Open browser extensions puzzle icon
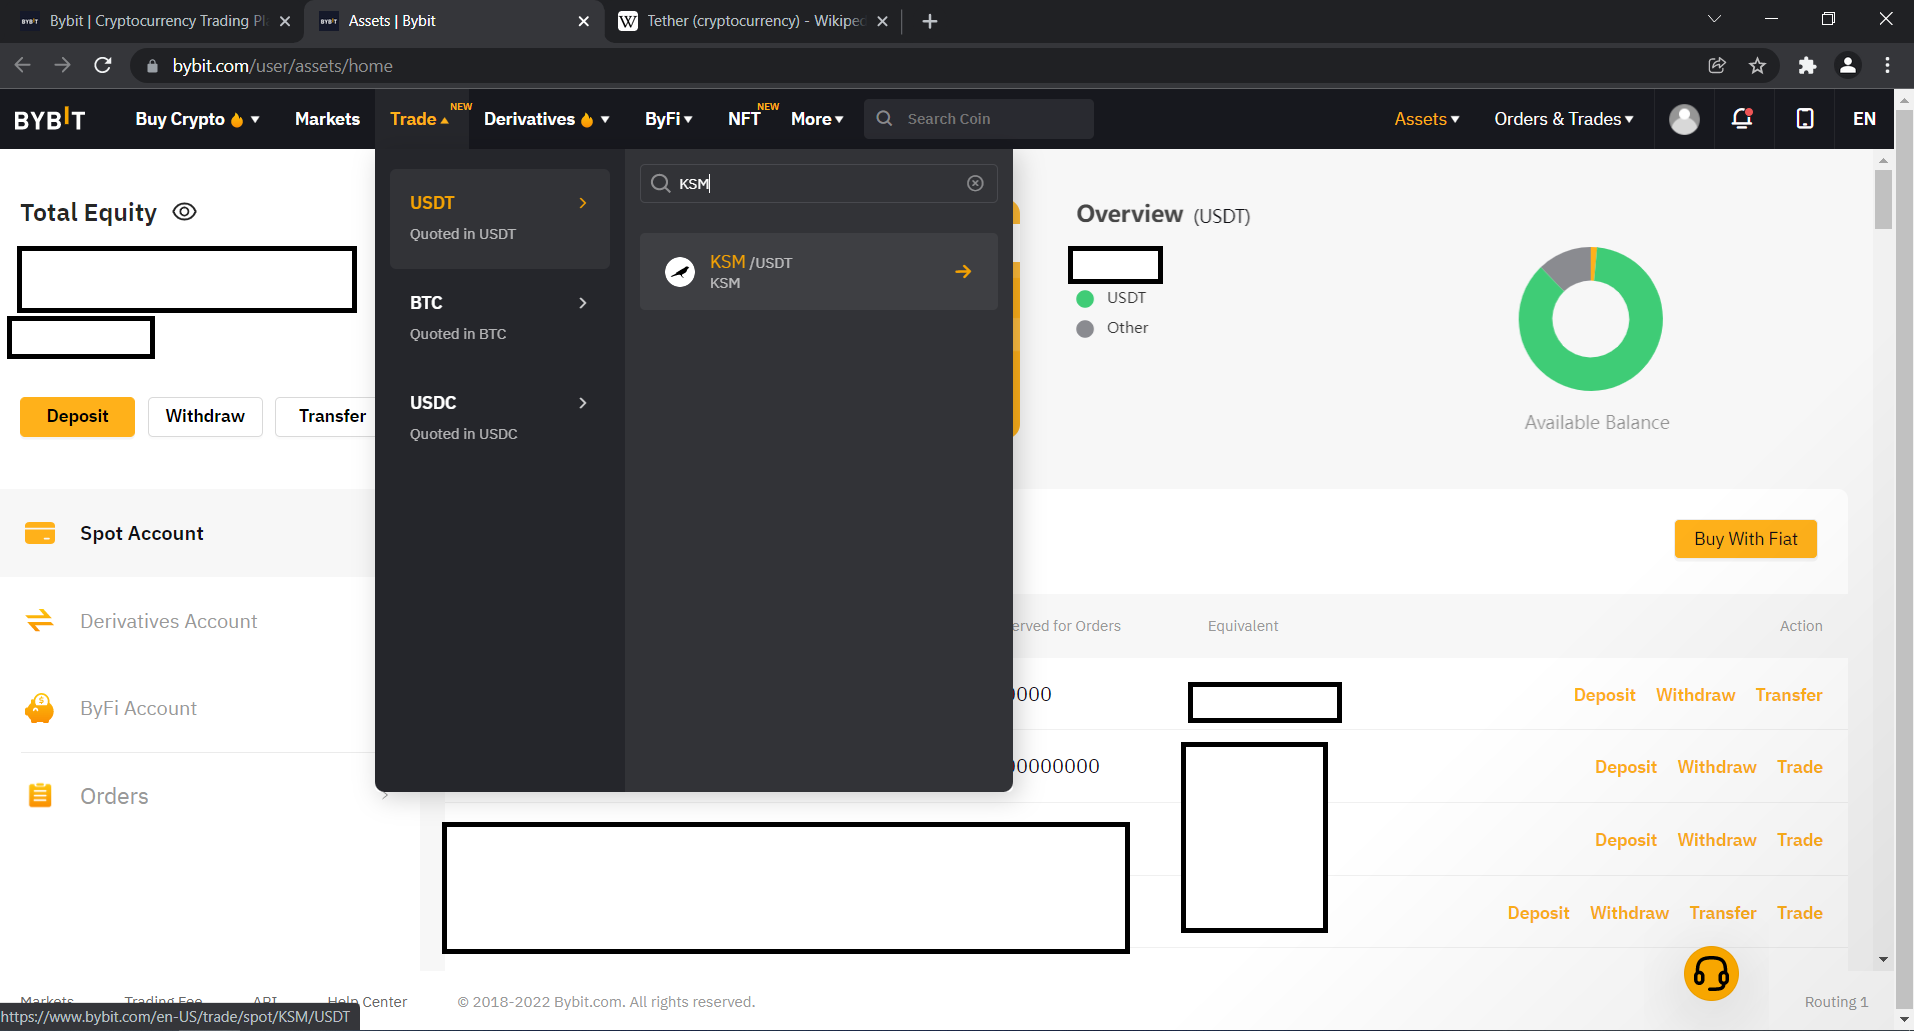The width and height of the screenshot is (1914, 1031). 1807,66
